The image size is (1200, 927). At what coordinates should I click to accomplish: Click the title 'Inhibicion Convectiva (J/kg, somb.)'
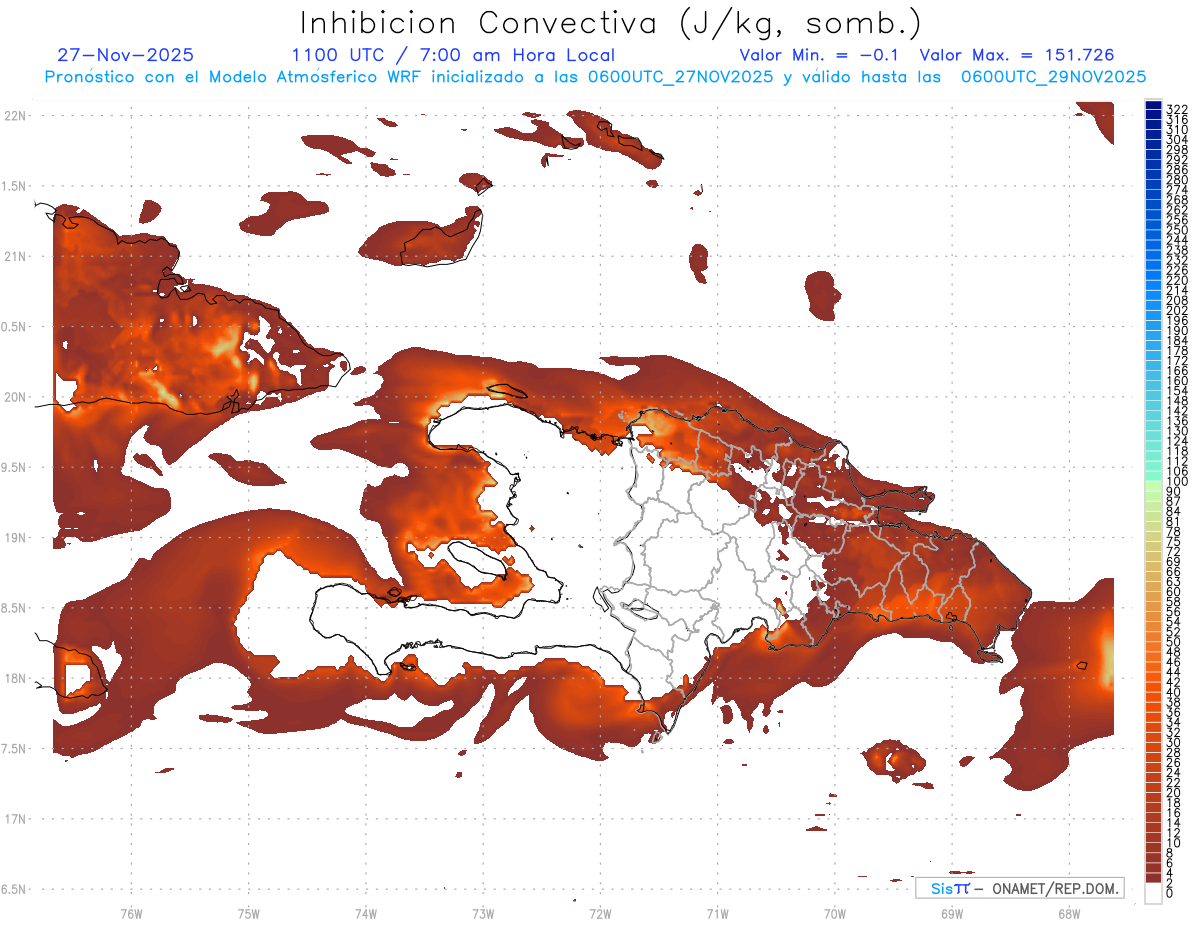[611, 22]
